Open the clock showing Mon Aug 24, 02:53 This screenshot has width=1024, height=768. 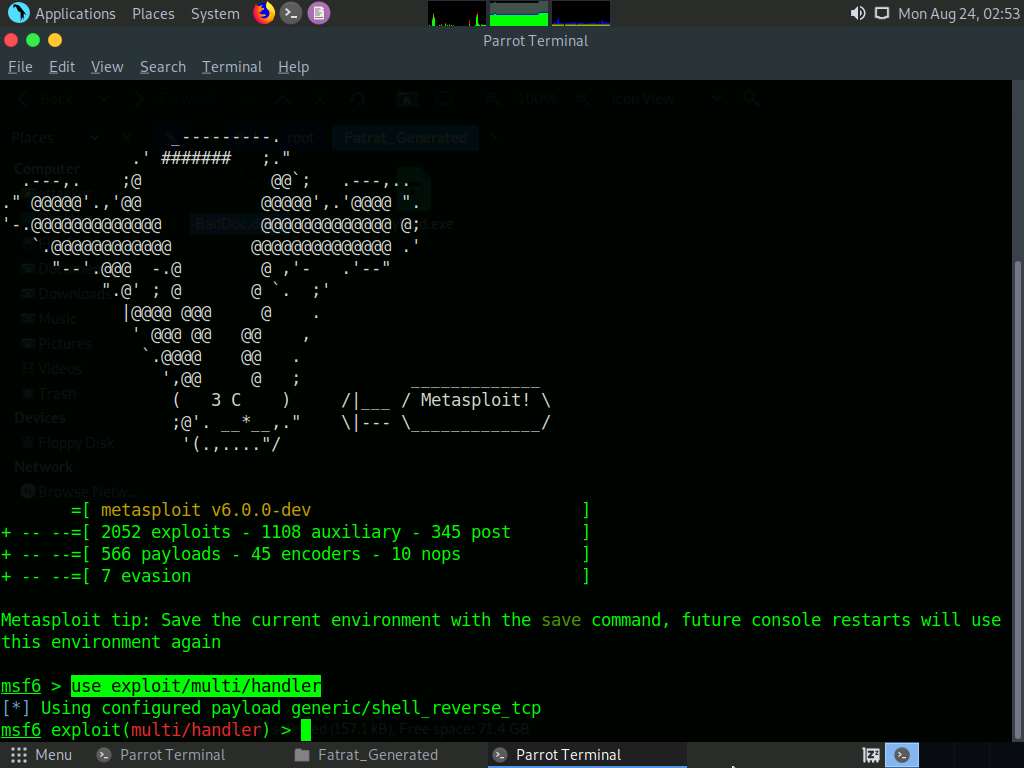point(958,14)
